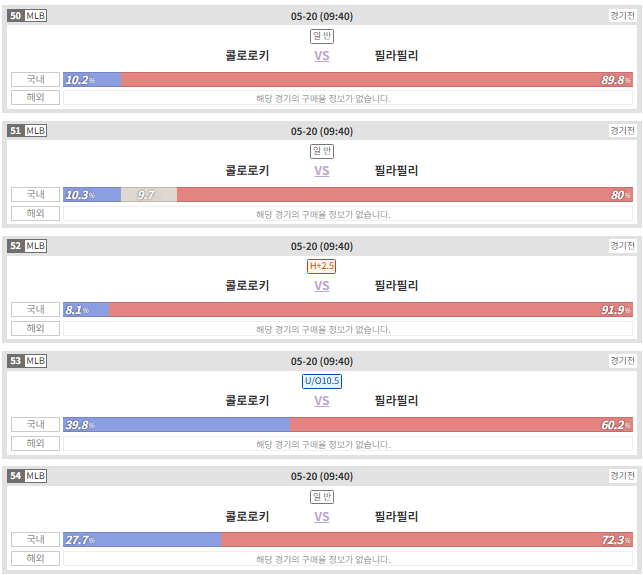This screenshot has width=643, height=575.
Task: Click the red 91.9% bar in match 52
Action: coord(371,310)
